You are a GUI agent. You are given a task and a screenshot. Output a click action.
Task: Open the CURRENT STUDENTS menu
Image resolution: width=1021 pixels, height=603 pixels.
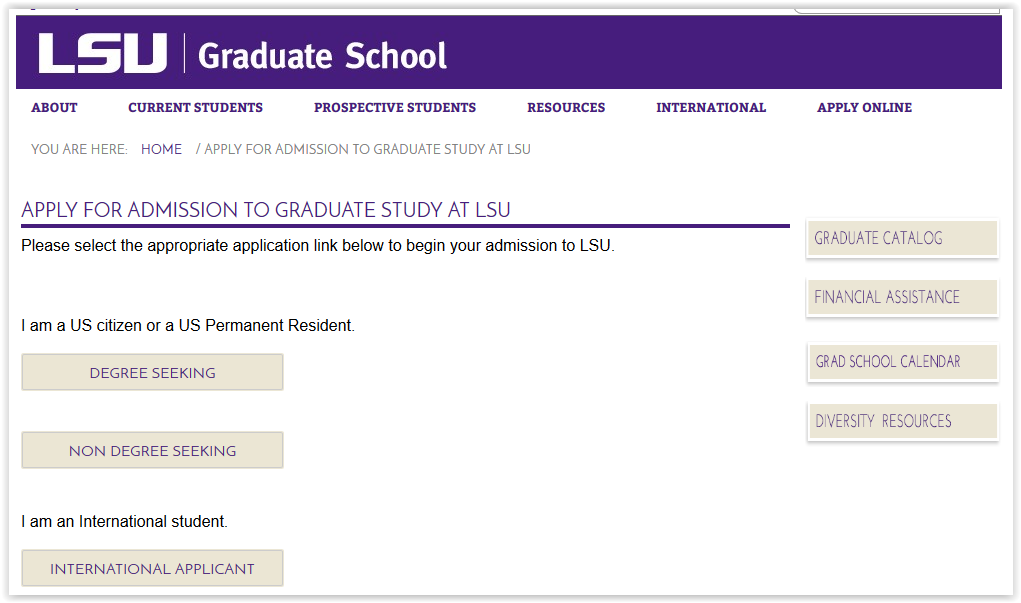[x=195, y=107]
